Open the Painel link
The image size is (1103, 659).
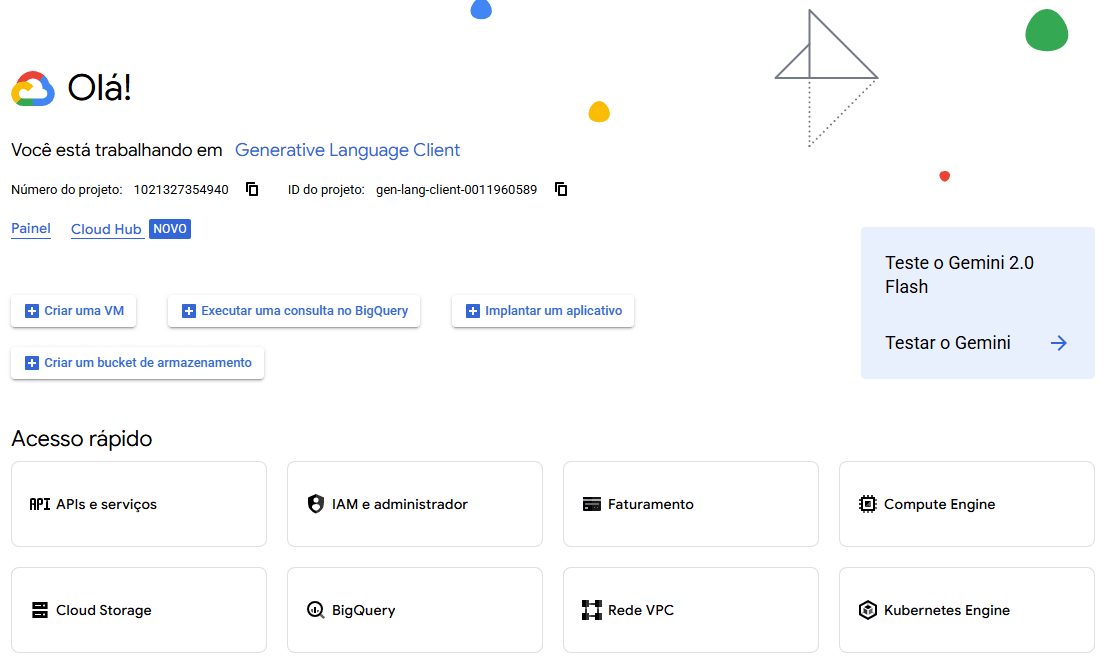click(x=31, y=229)
